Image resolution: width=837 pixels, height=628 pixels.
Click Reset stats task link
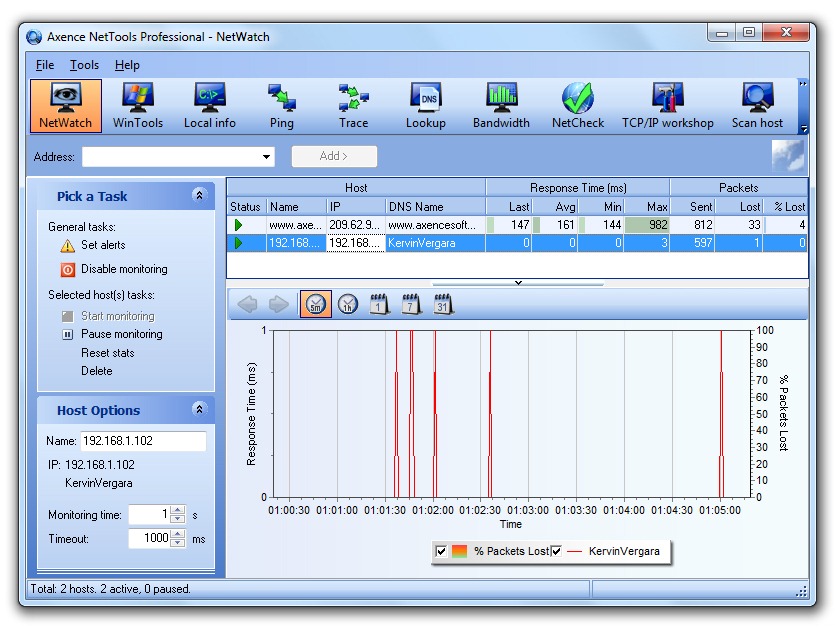pyautogui.click(x=107, y=353)
